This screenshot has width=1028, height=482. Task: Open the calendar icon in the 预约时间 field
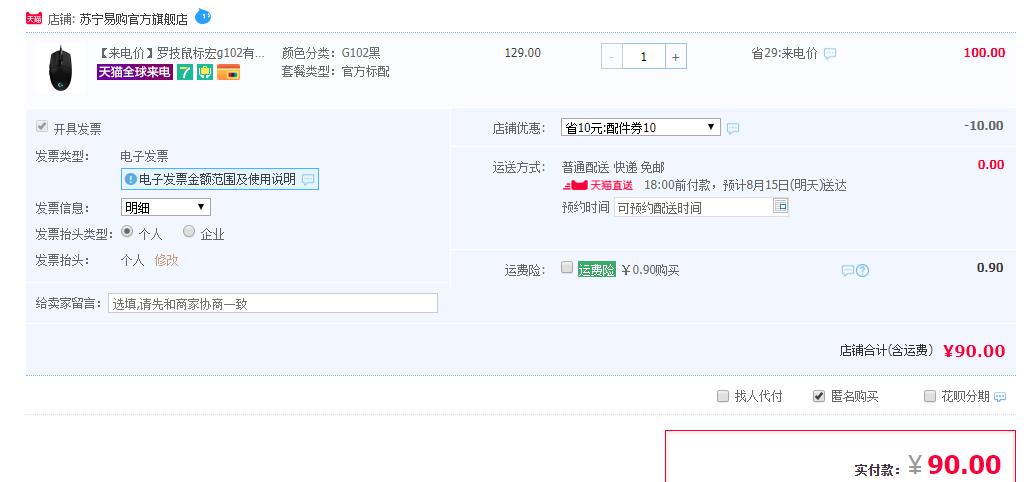(x=780, y=206)
